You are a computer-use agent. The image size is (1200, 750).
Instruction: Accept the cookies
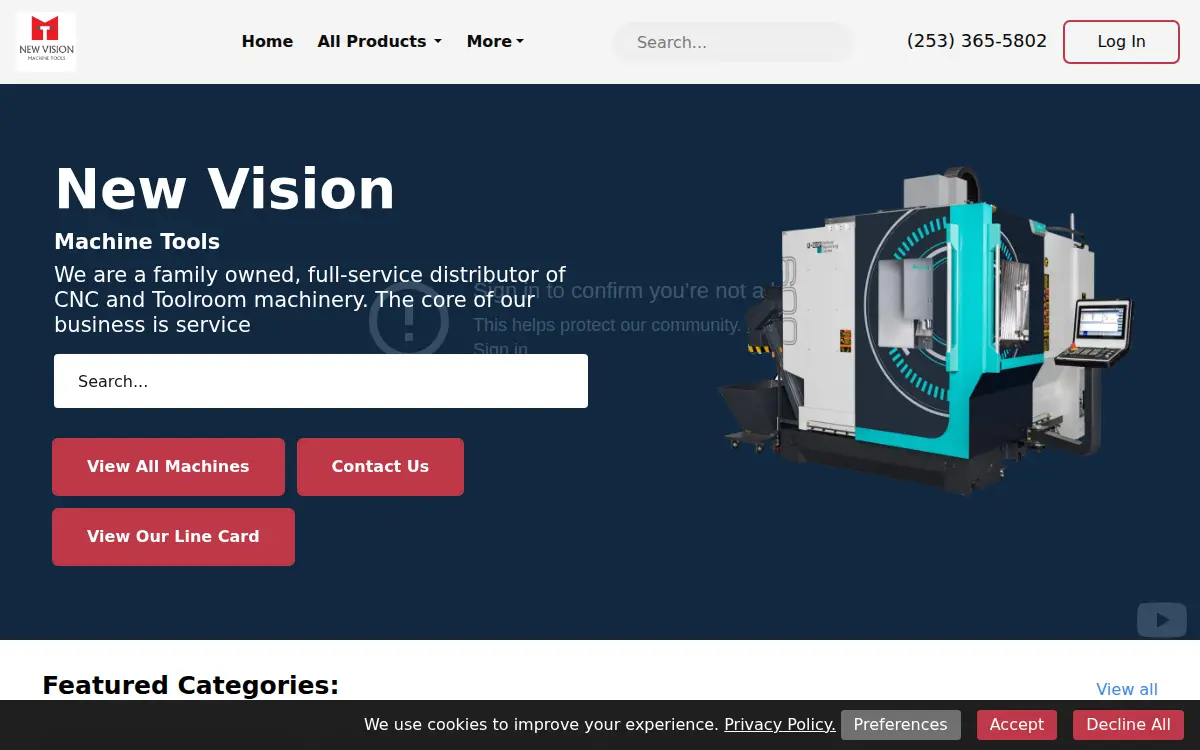[x=1016, y=725]
